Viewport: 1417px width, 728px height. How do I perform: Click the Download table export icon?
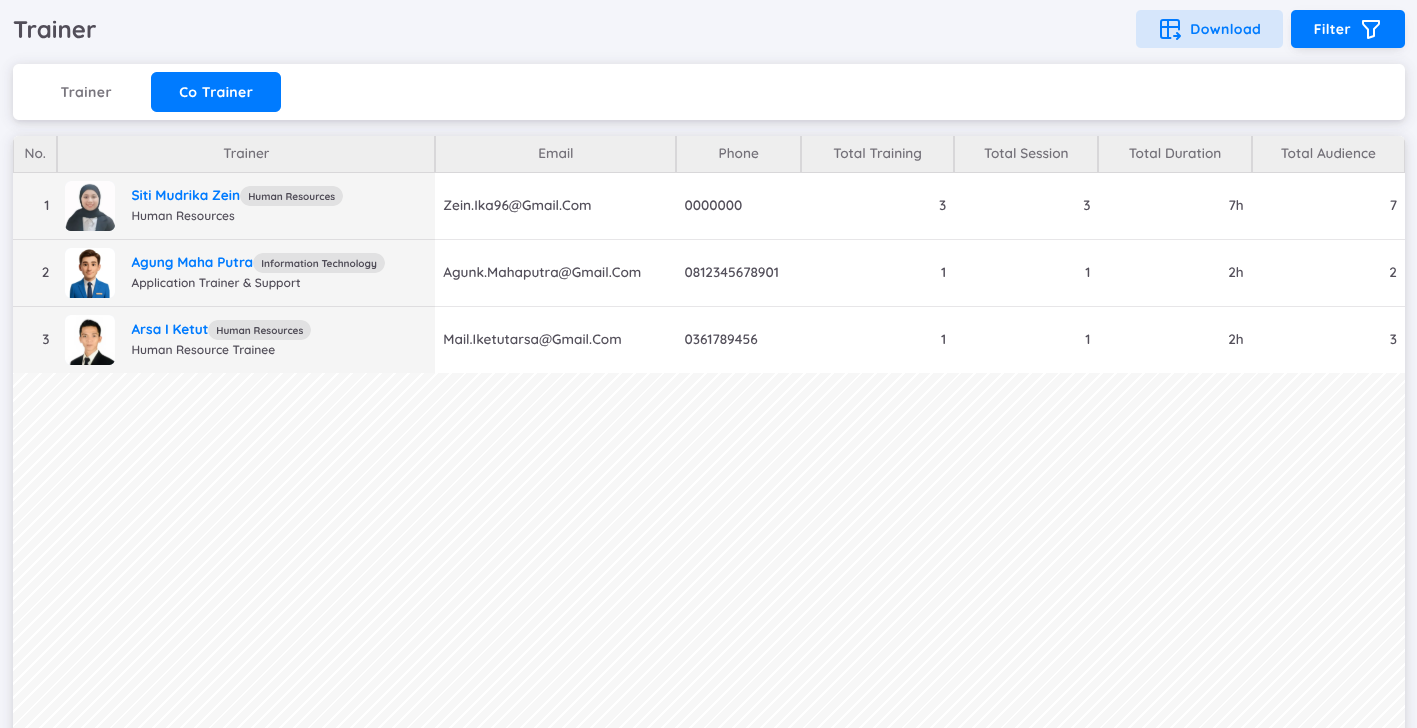click(x=1170, y=29)
